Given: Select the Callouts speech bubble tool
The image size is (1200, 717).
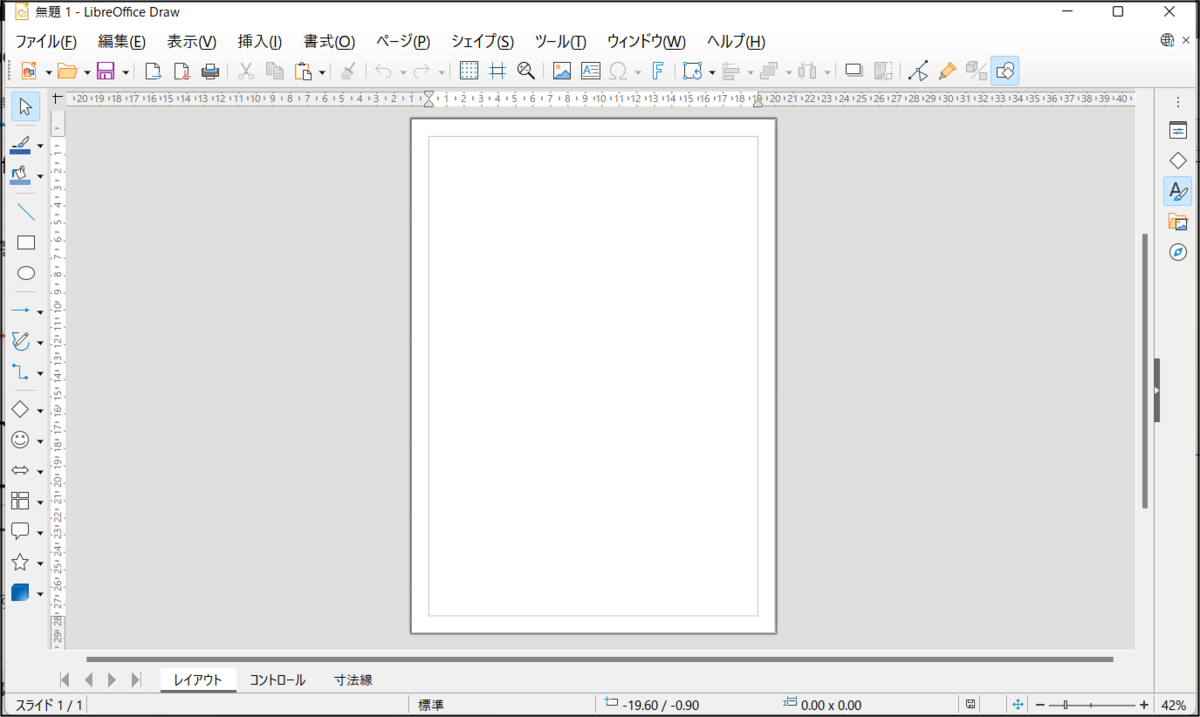Looking at the screenshot, I should tap(20, 531).
